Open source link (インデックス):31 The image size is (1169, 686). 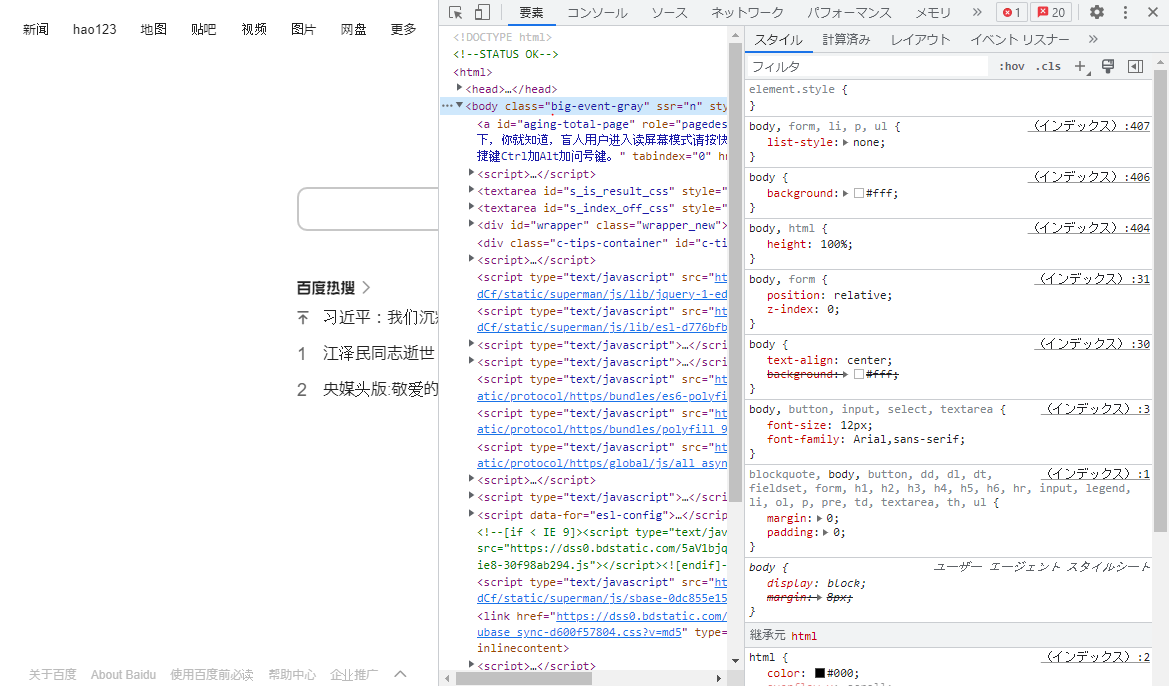click(1093, 279)
